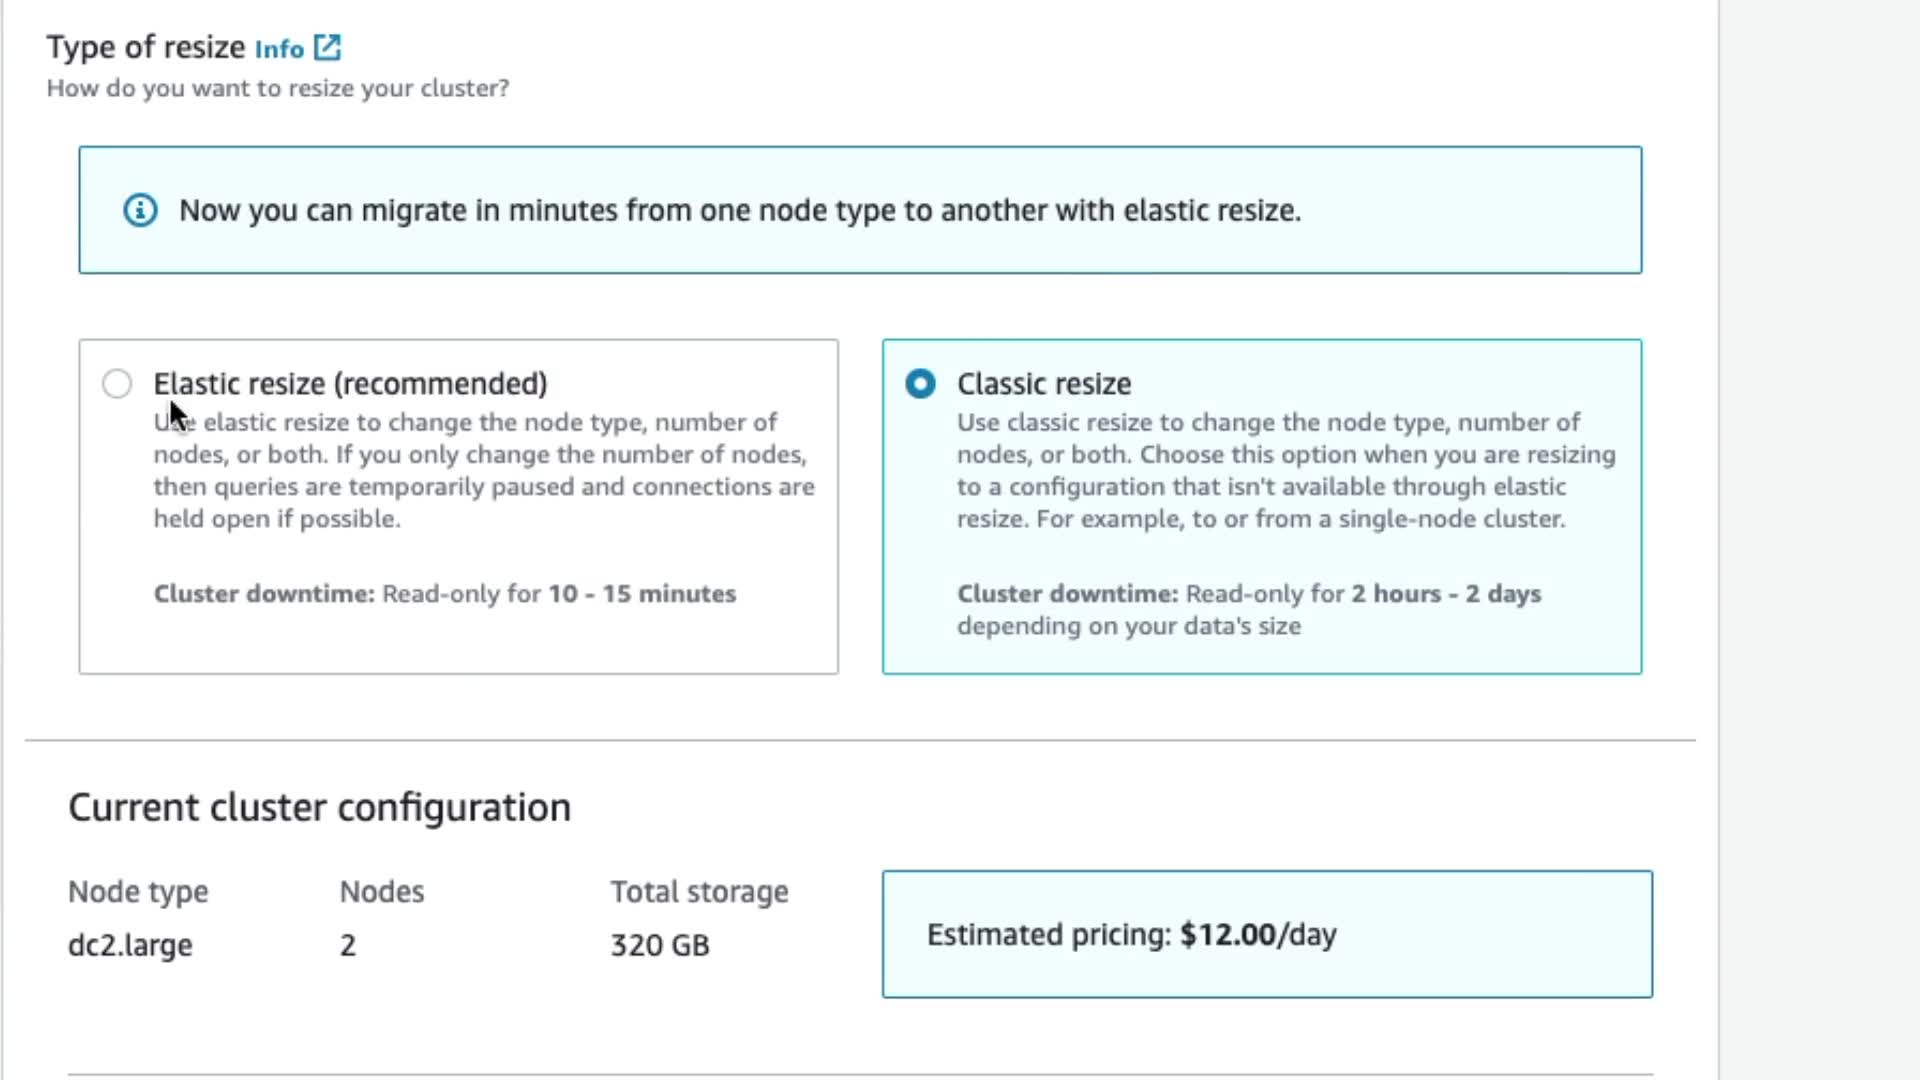Click the Current cluster configuration heading
Viewport: 1920px width, 1080px height.
click(319, 807)
